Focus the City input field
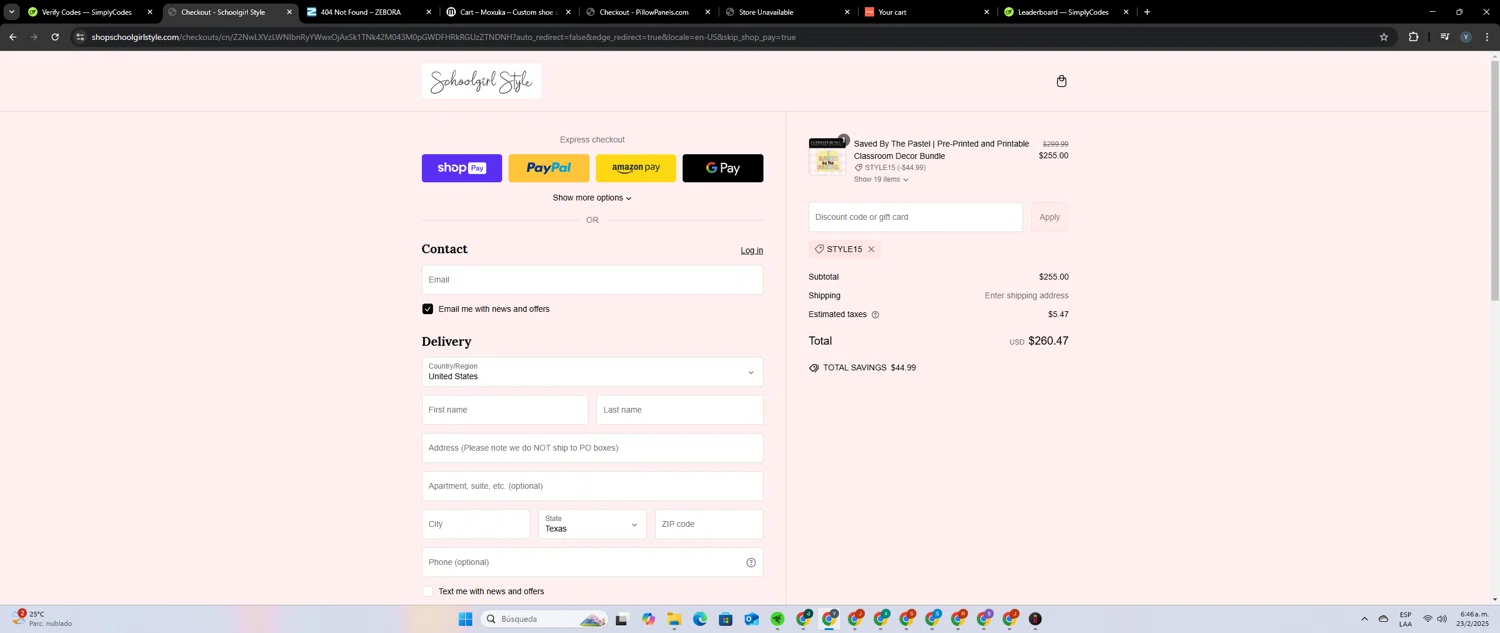 click(476, 524)
